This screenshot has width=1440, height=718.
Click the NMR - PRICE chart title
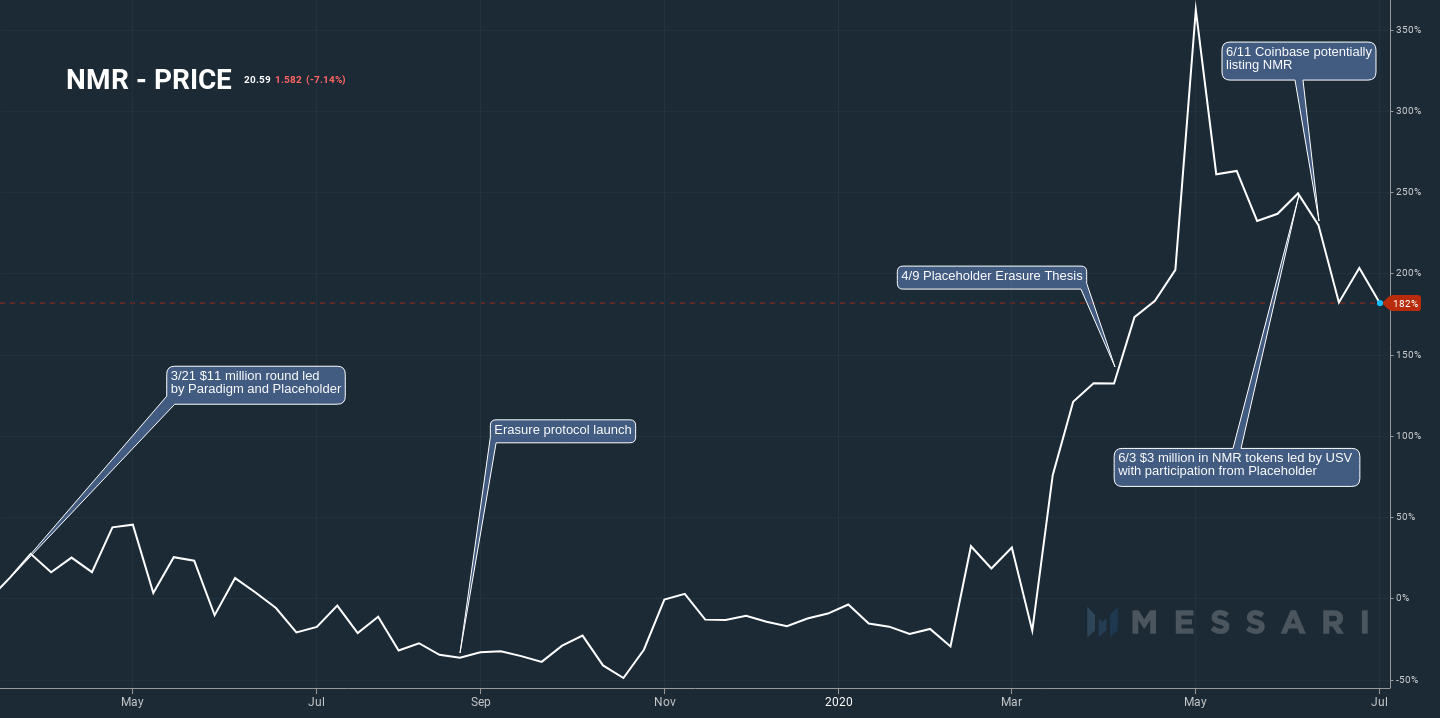point(149,80)
